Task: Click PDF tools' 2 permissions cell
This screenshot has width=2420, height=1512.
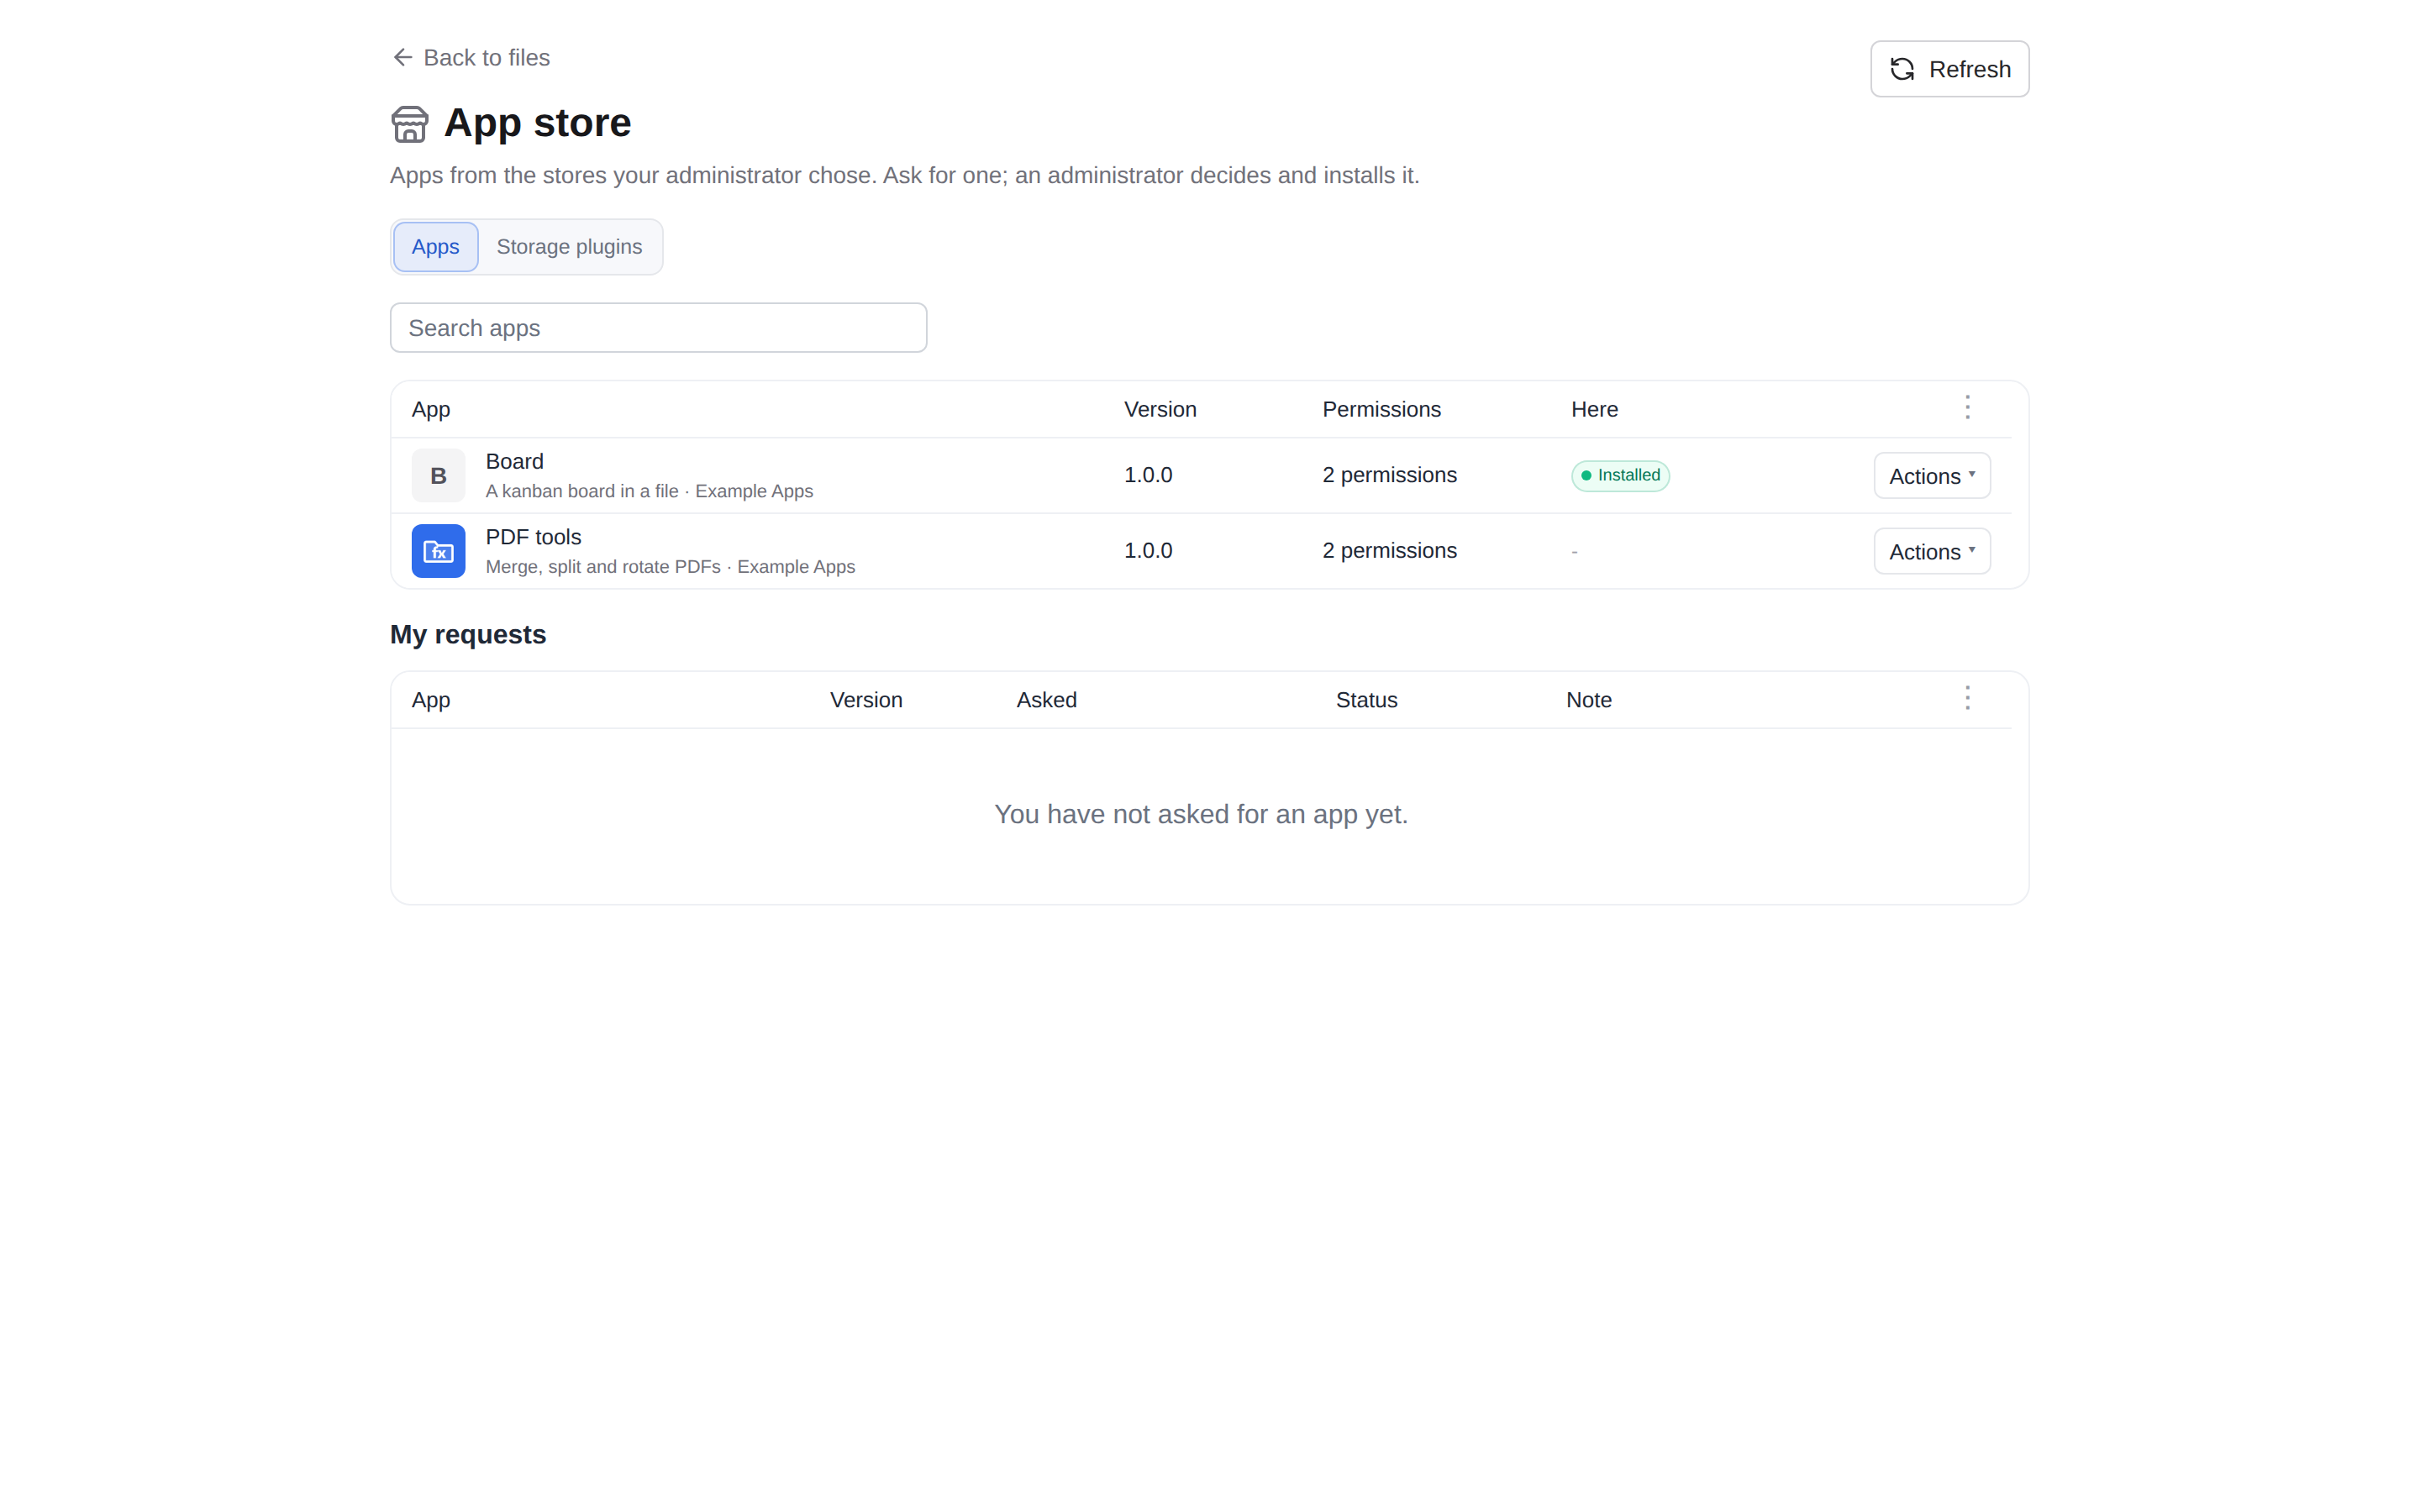Action: pos(1389,551)
